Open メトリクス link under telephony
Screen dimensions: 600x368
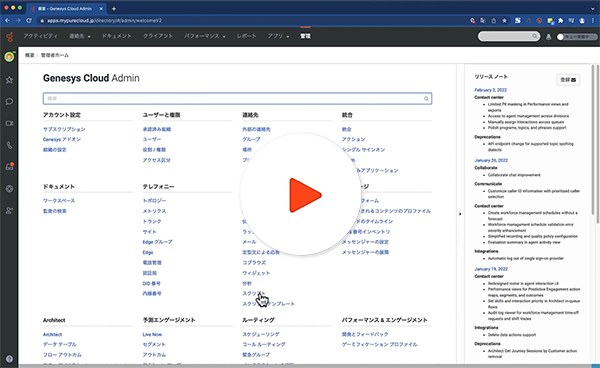click(154, 211)
